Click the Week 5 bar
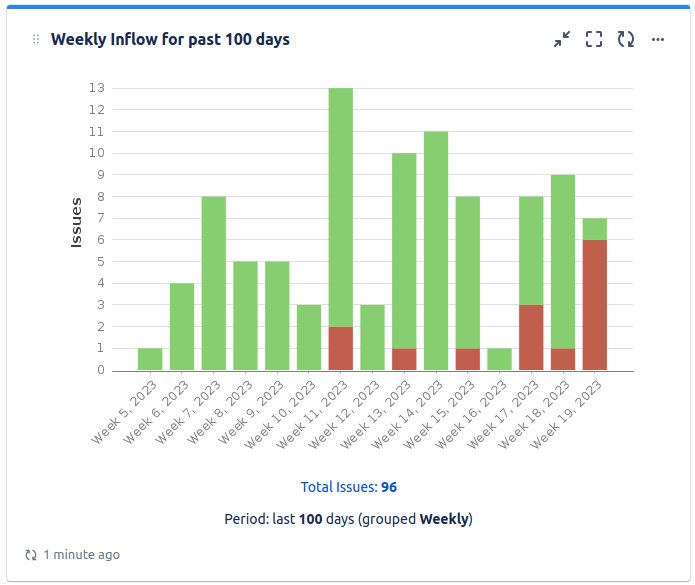 [150, 359]
